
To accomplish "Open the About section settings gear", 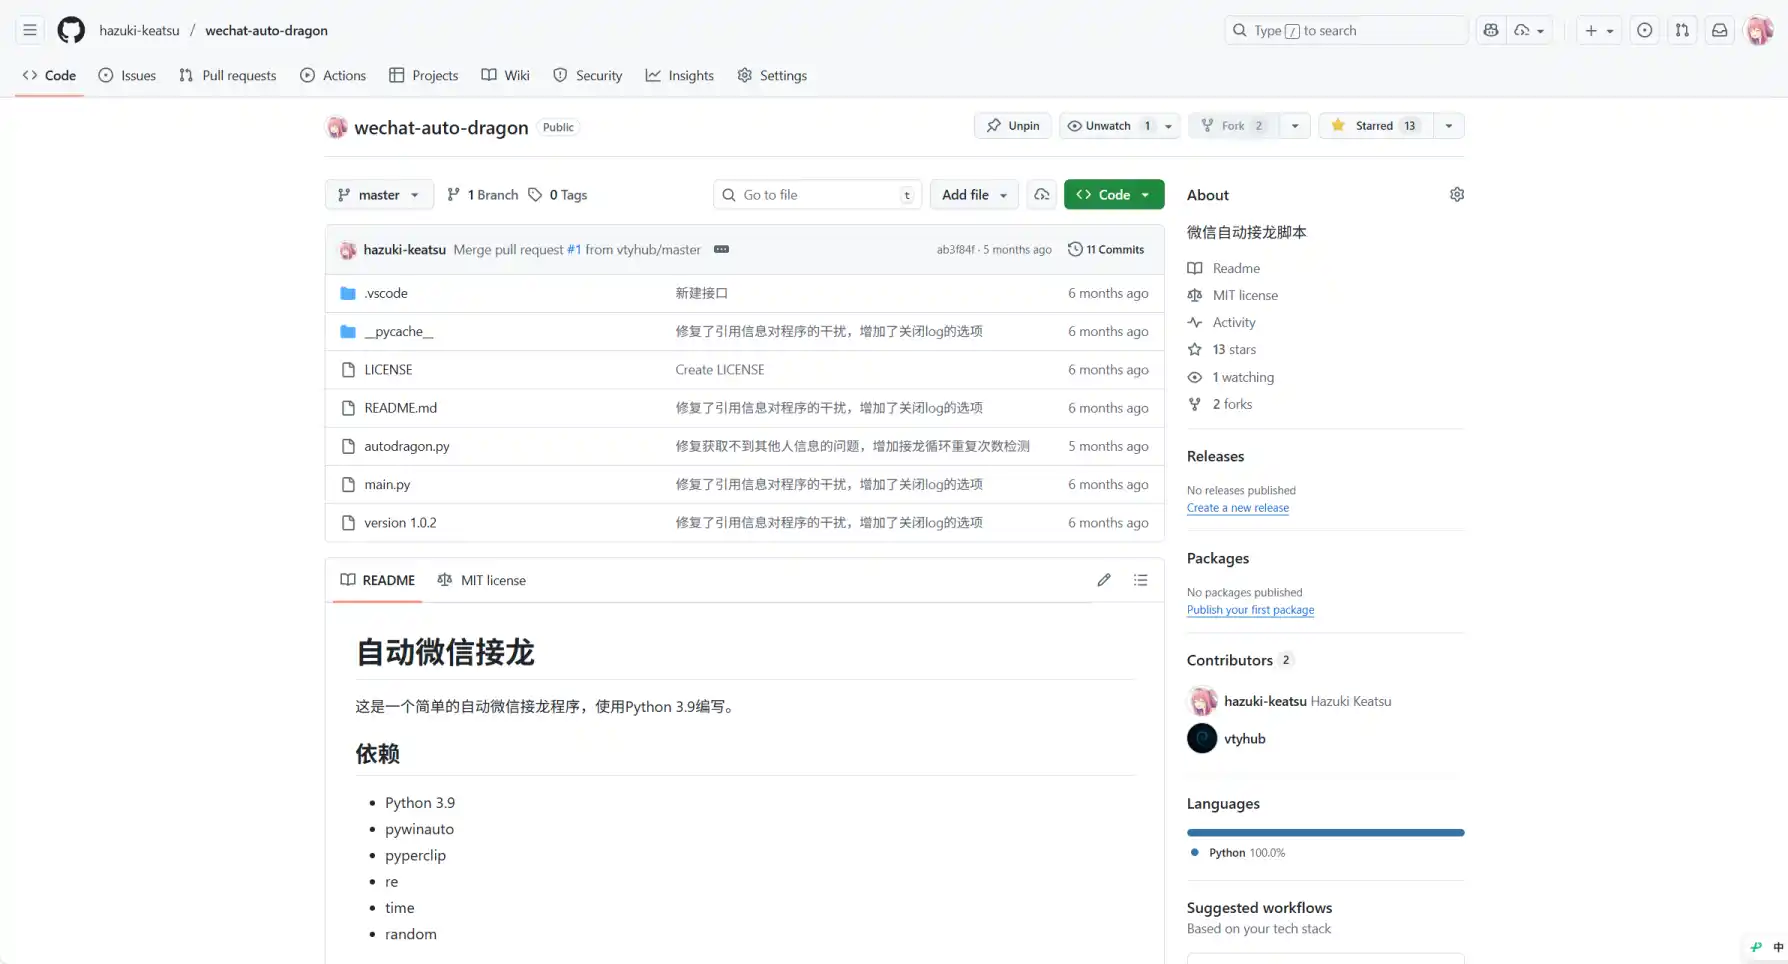I will pos(1456,194).
